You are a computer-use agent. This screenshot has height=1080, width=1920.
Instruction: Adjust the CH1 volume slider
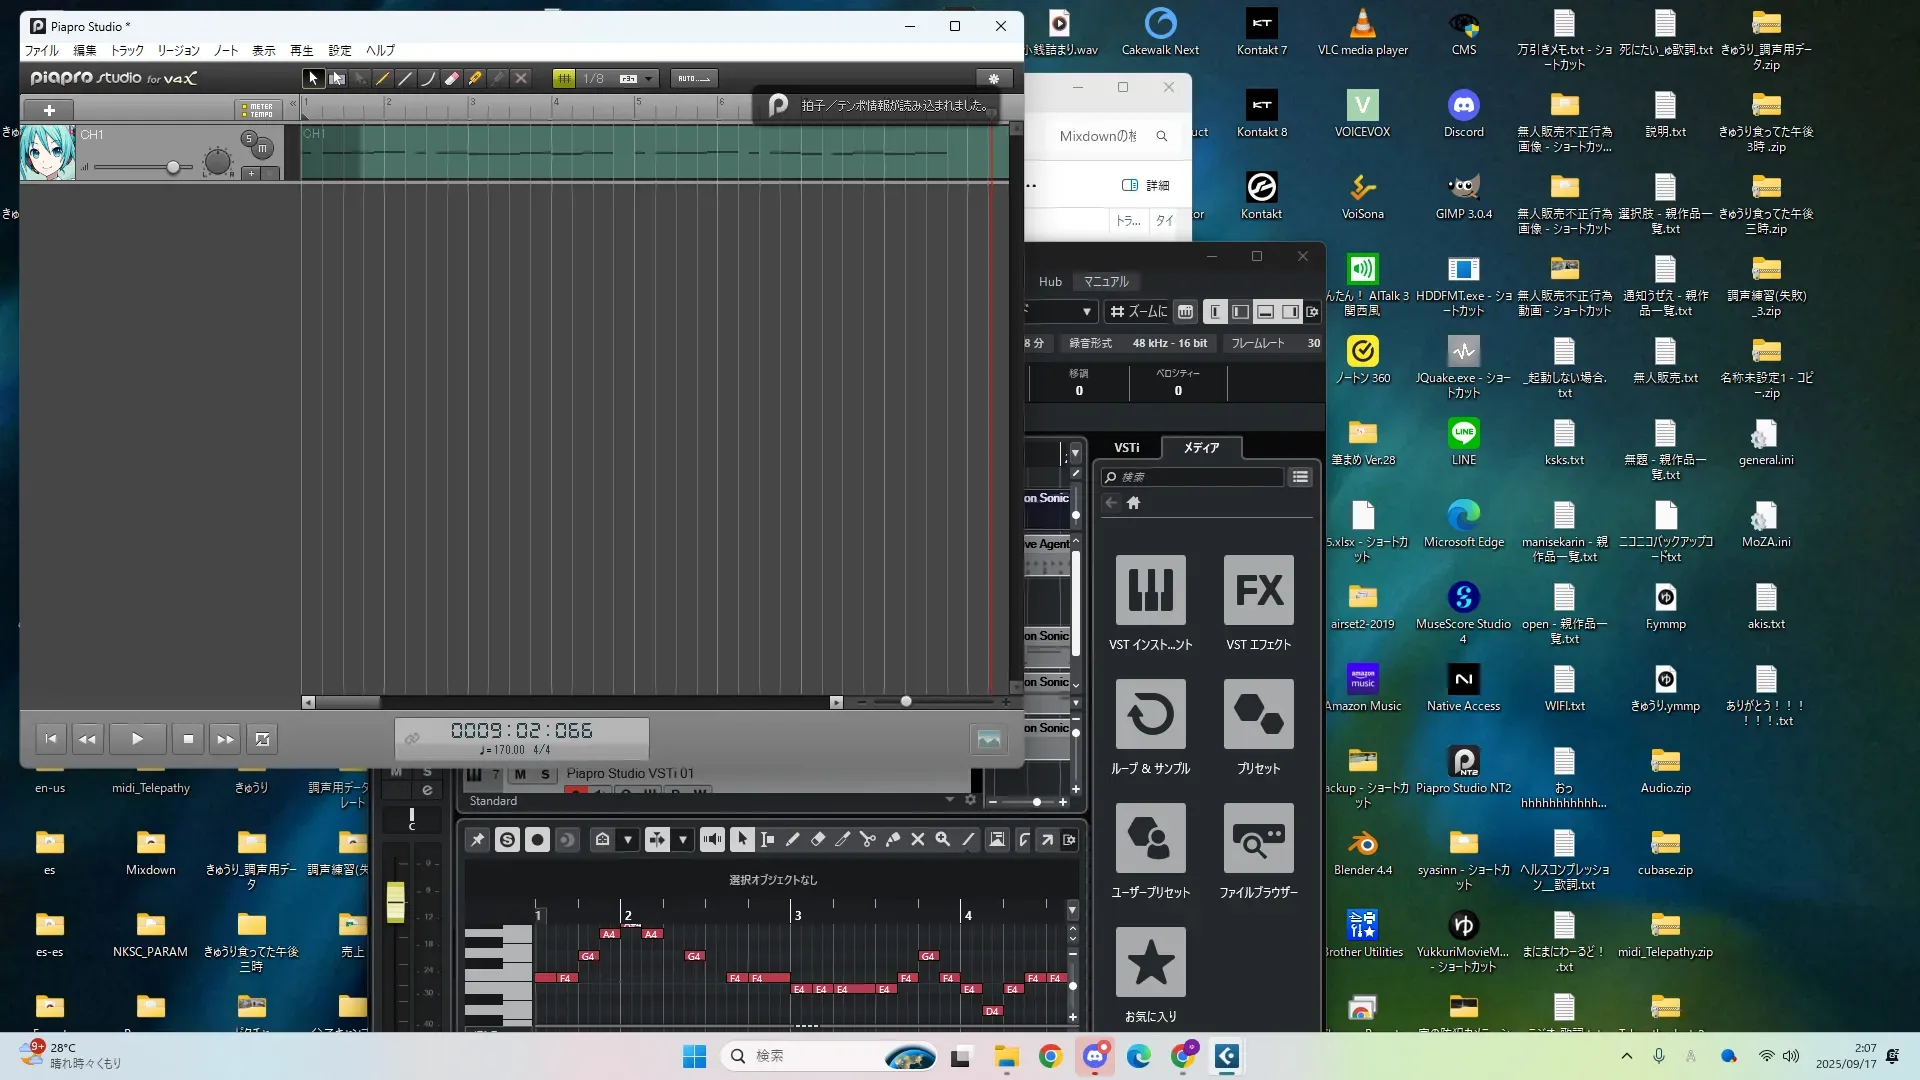click(173, 167)
